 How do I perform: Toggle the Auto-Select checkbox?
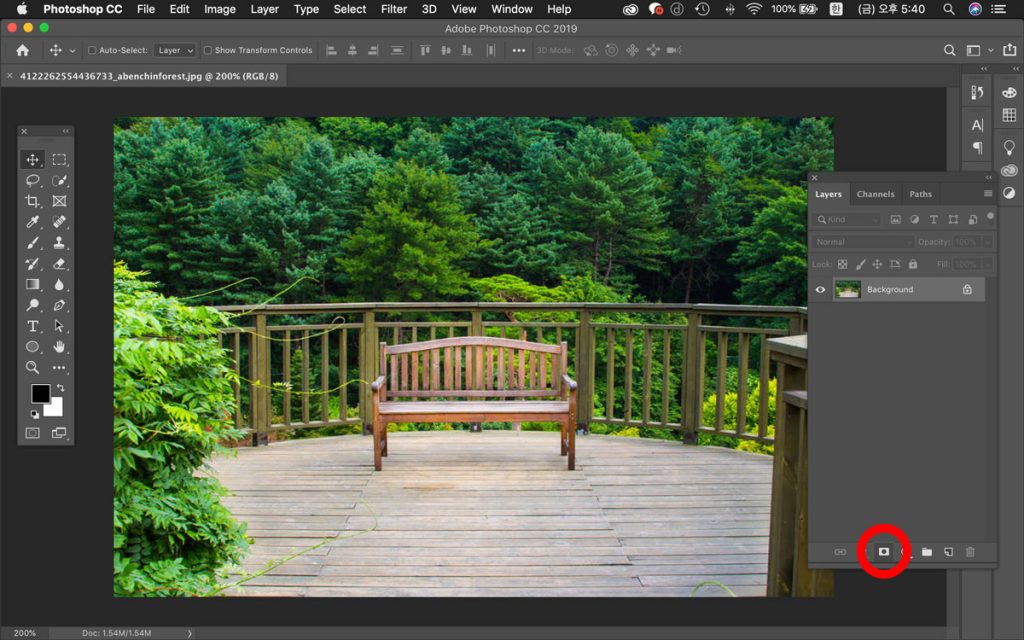coord(92,50)
